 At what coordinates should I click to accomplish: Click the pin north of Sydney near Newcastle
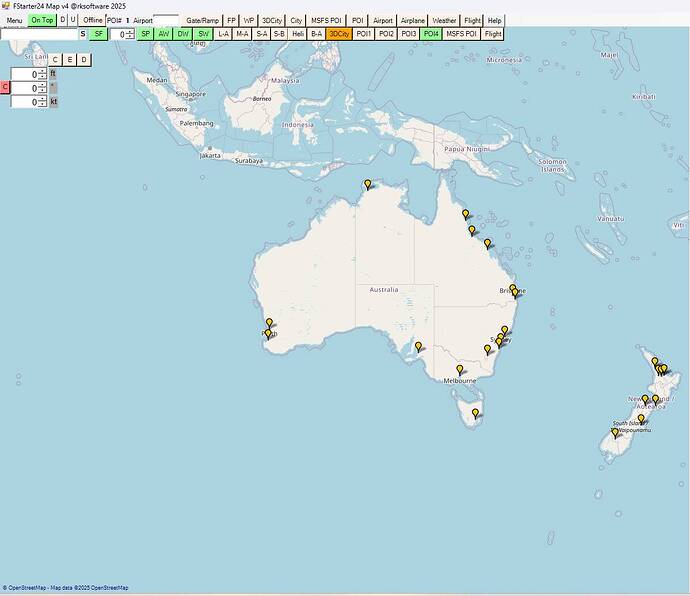click(505, 331)
